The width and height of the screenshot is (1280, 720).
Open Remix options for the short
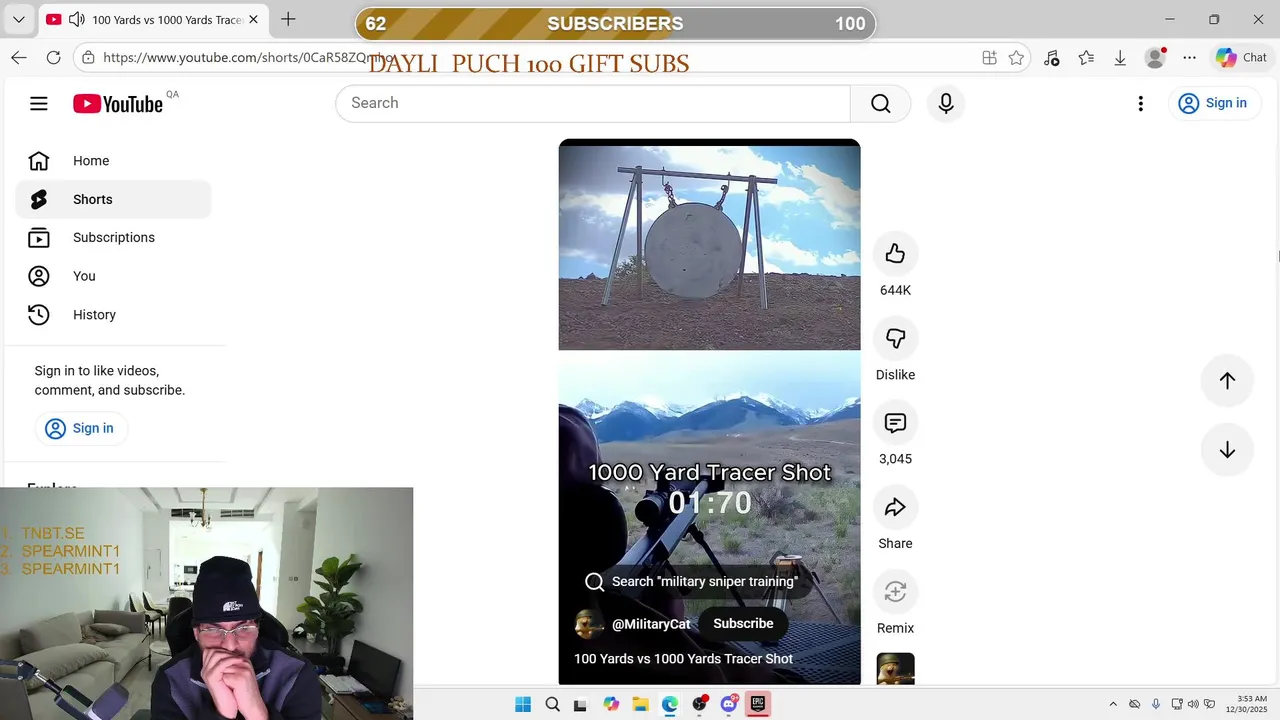point(895,592)
